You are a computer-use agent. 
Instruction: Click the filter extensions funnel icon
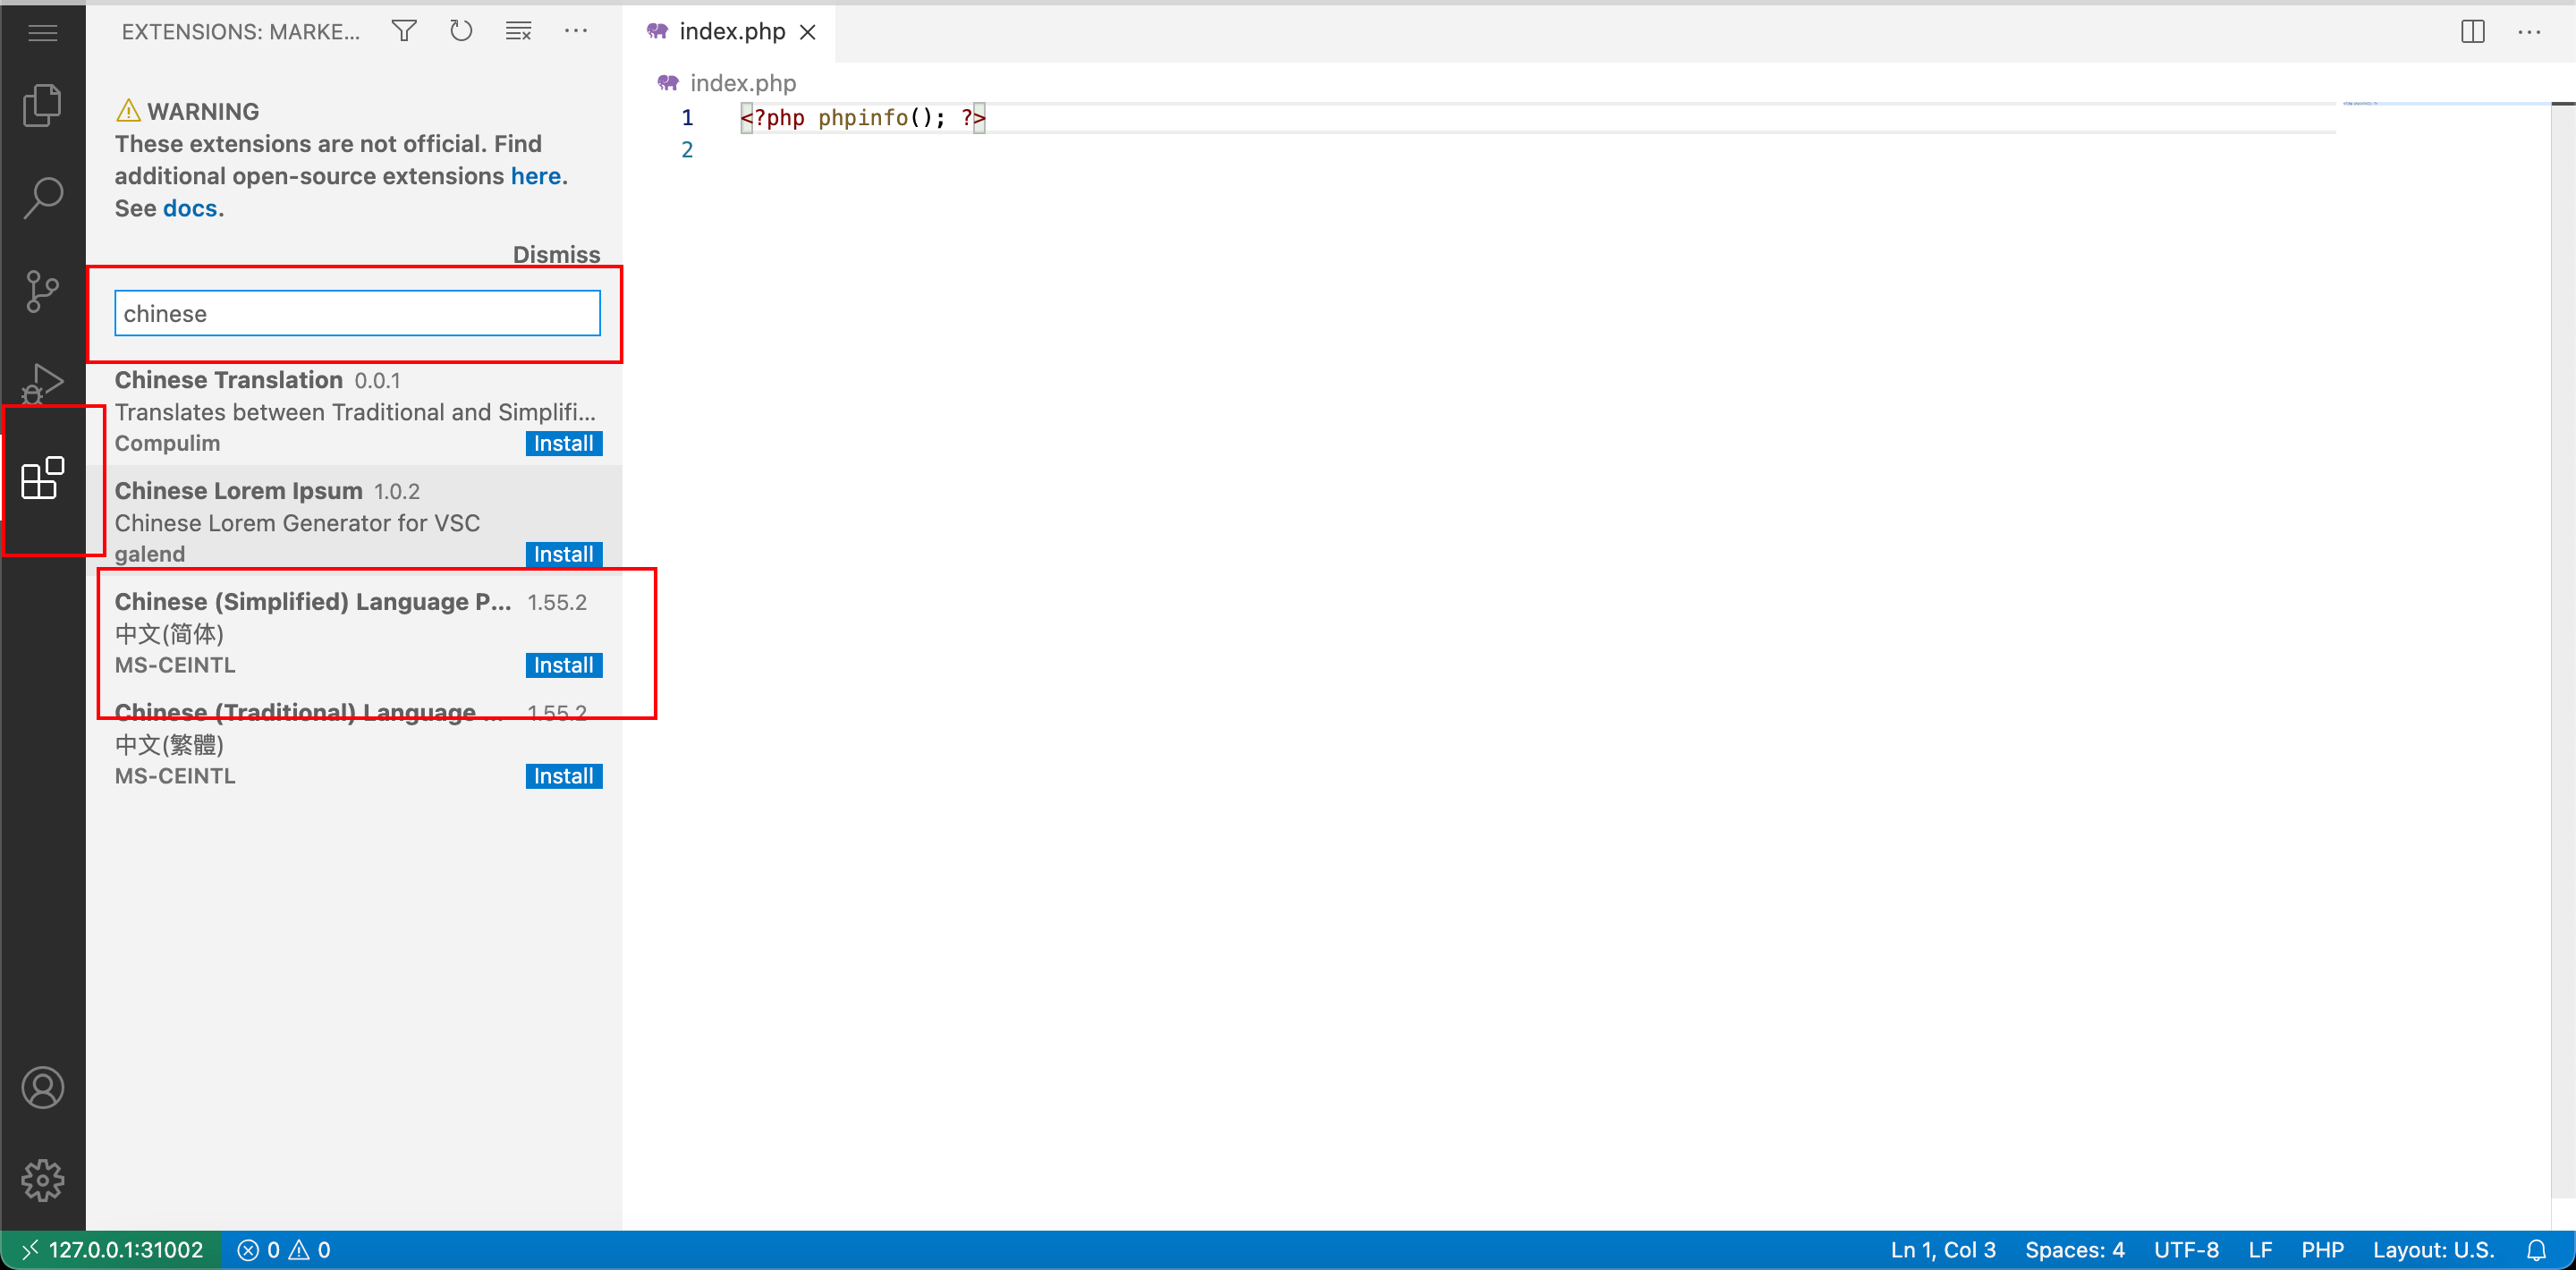[x=404, y=31]
